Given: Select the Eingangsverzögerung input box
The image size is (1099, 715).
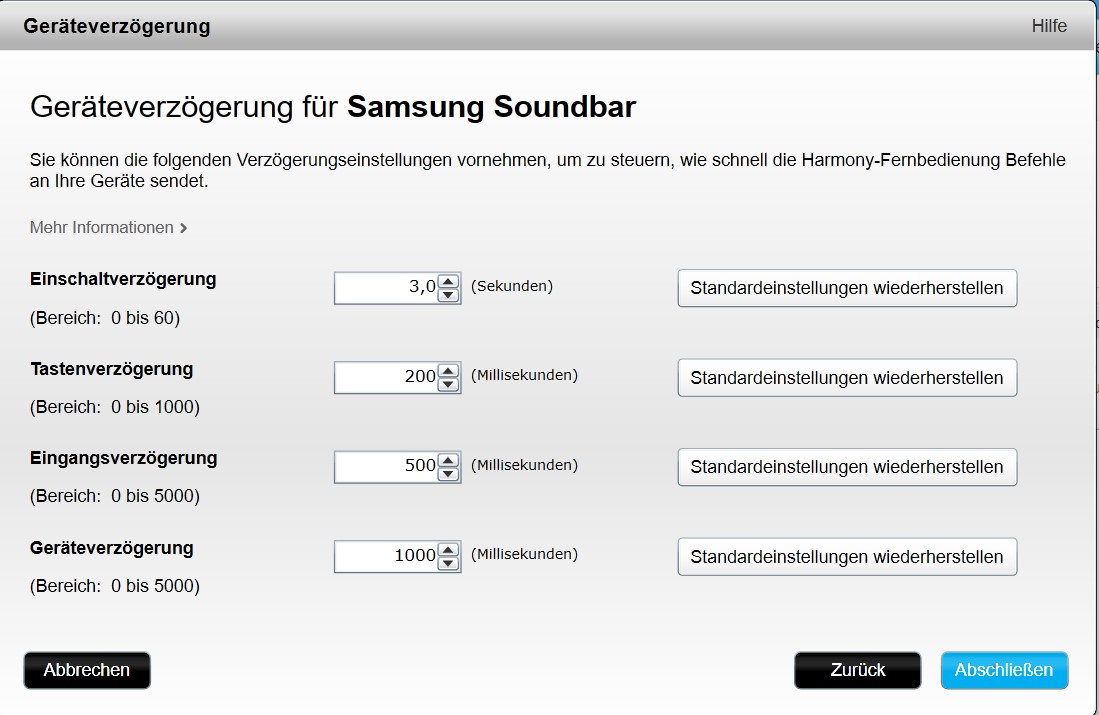Looking at the screenshot, I should pyautogui.click(x=387, y=467).
